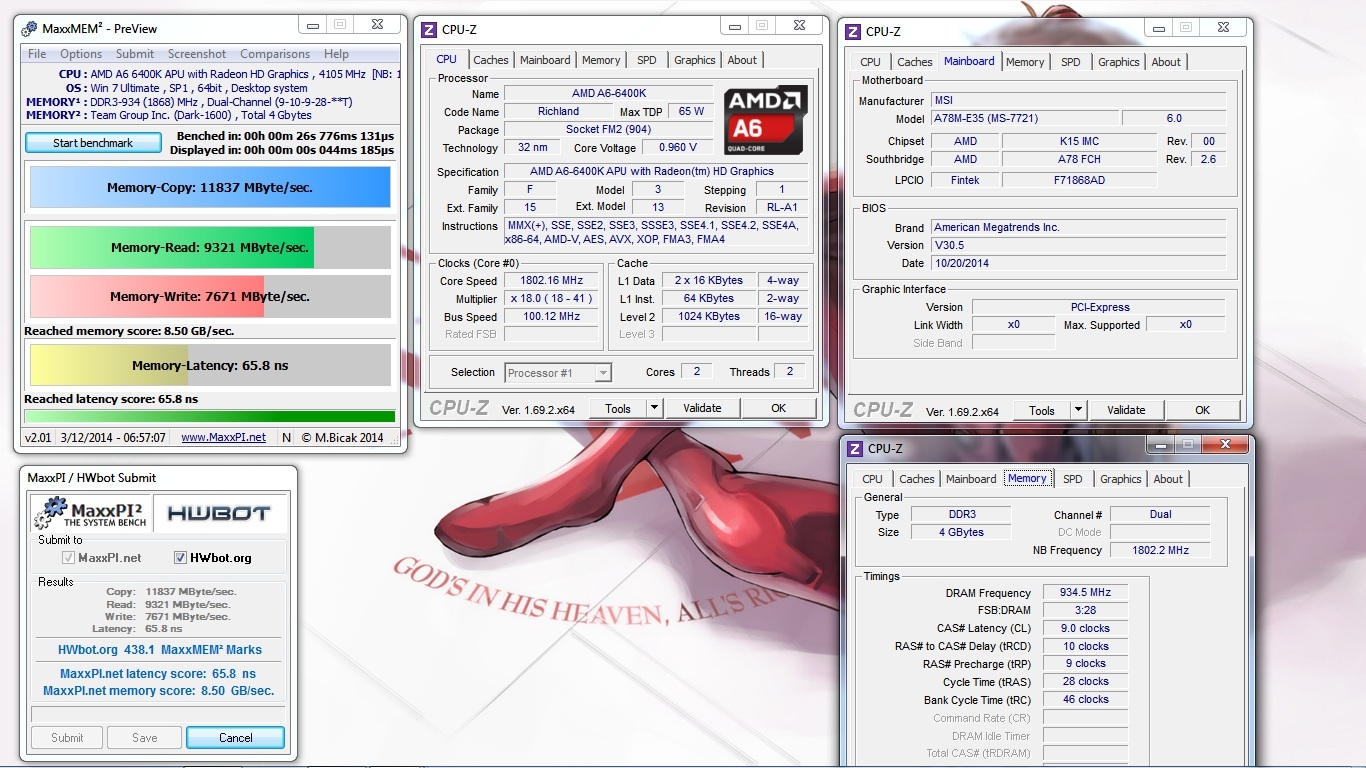The height and width of the screenshot is (768, 1366).
Task: Click the AMD A6 logo in CPU-Z
Action: [765, 120]
